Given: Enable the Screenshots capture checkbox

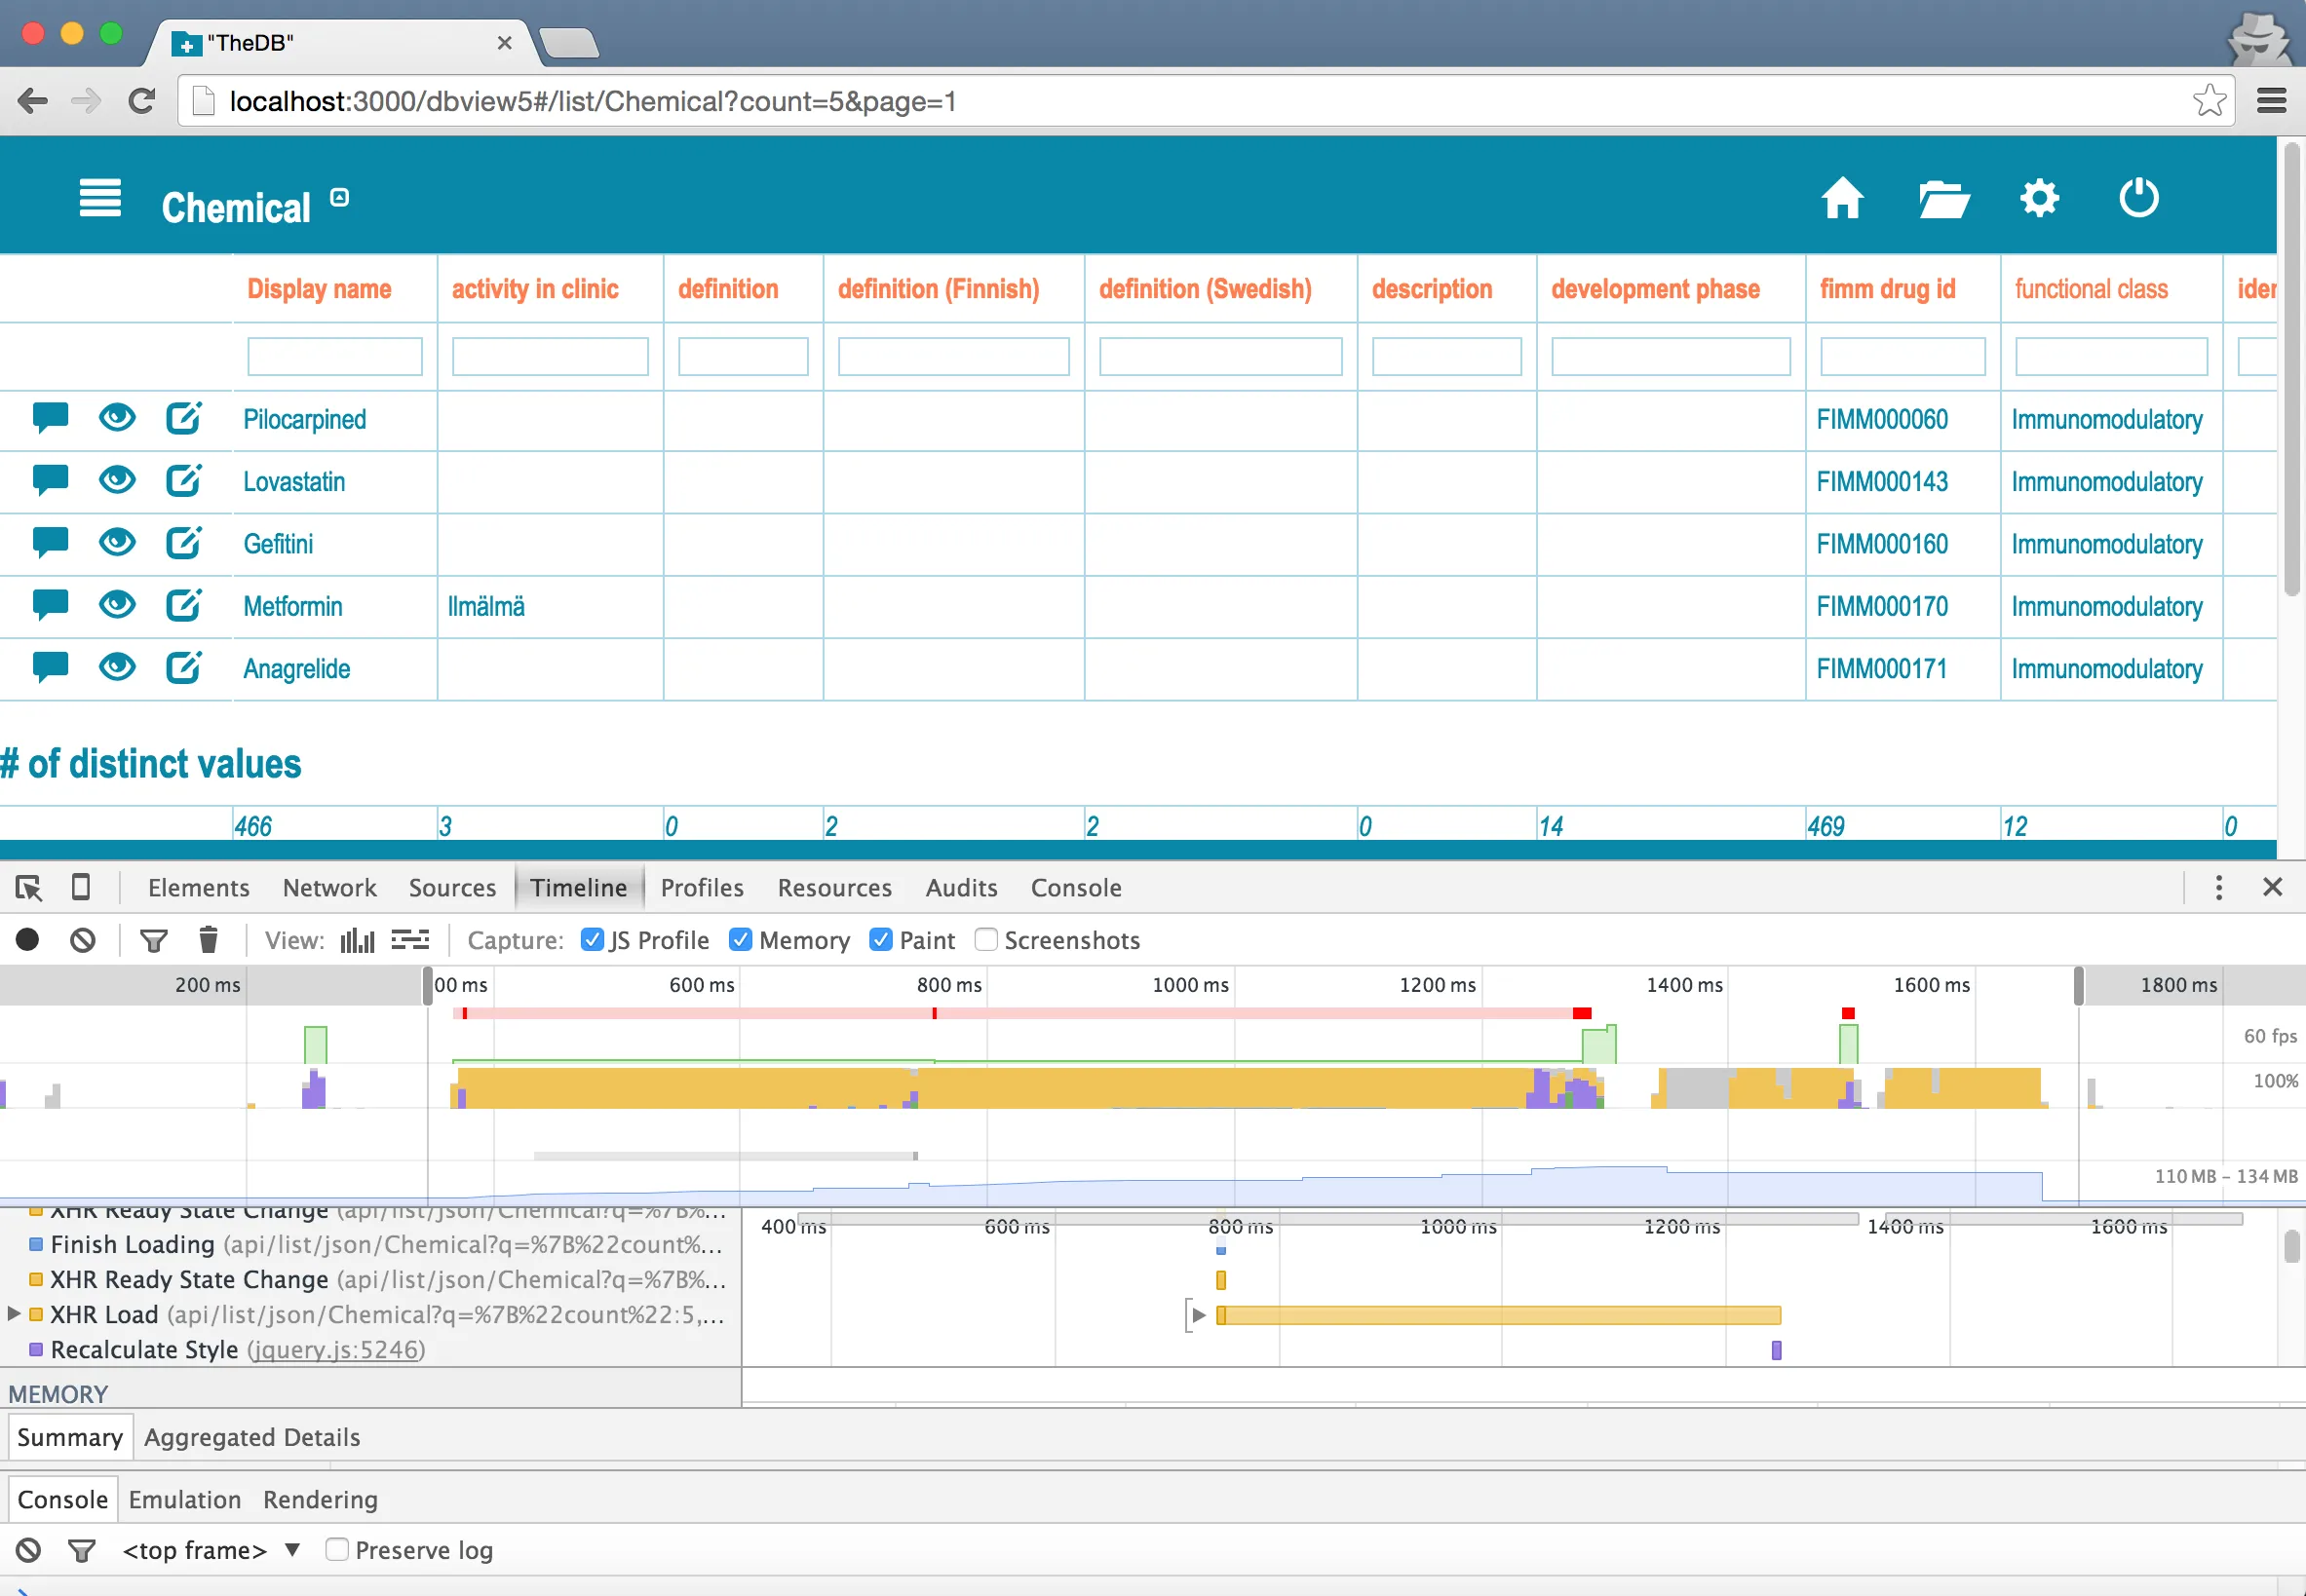Looking at the screenshot, I should pyautogui.click(x=986, y=940).
